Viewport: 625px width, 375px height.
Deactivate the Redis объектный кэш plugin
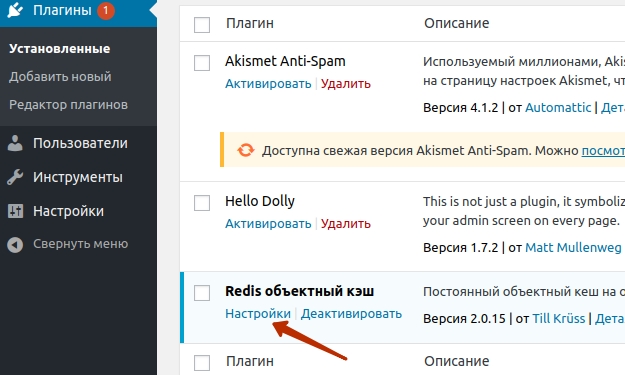point(351,314)
